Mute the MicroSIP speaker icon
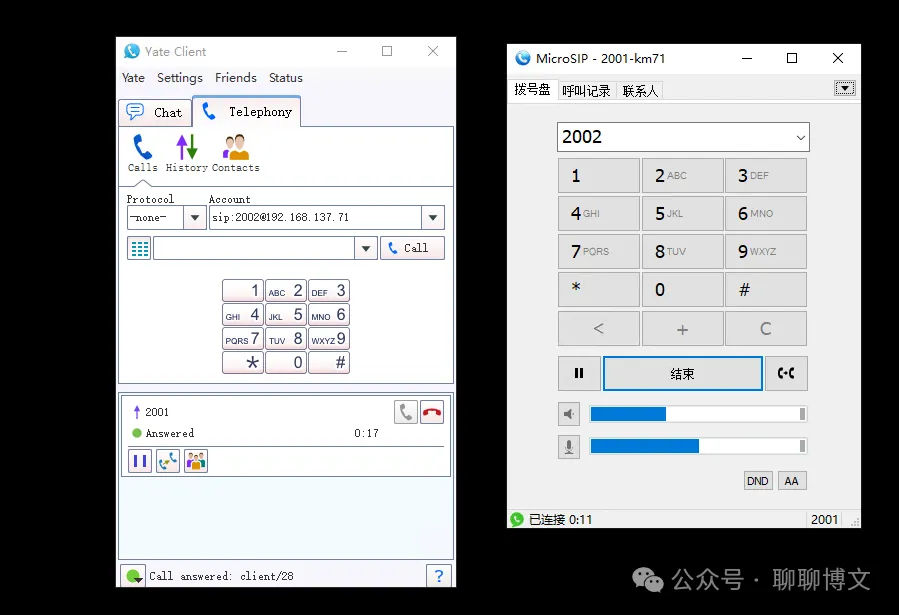899x615 pixels. tap(569, 414)
